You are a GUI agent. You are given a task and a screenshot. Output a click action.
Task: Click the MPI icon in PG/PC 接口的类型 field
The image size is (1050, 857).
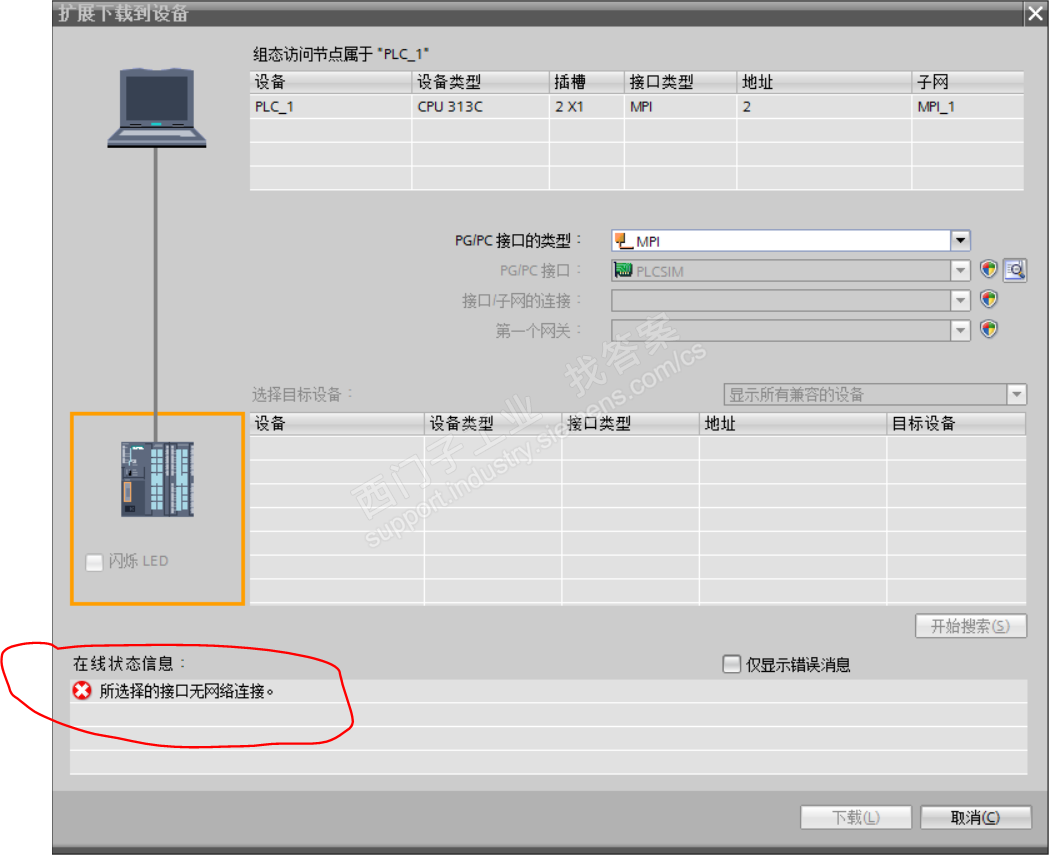[x=624, y=240]
